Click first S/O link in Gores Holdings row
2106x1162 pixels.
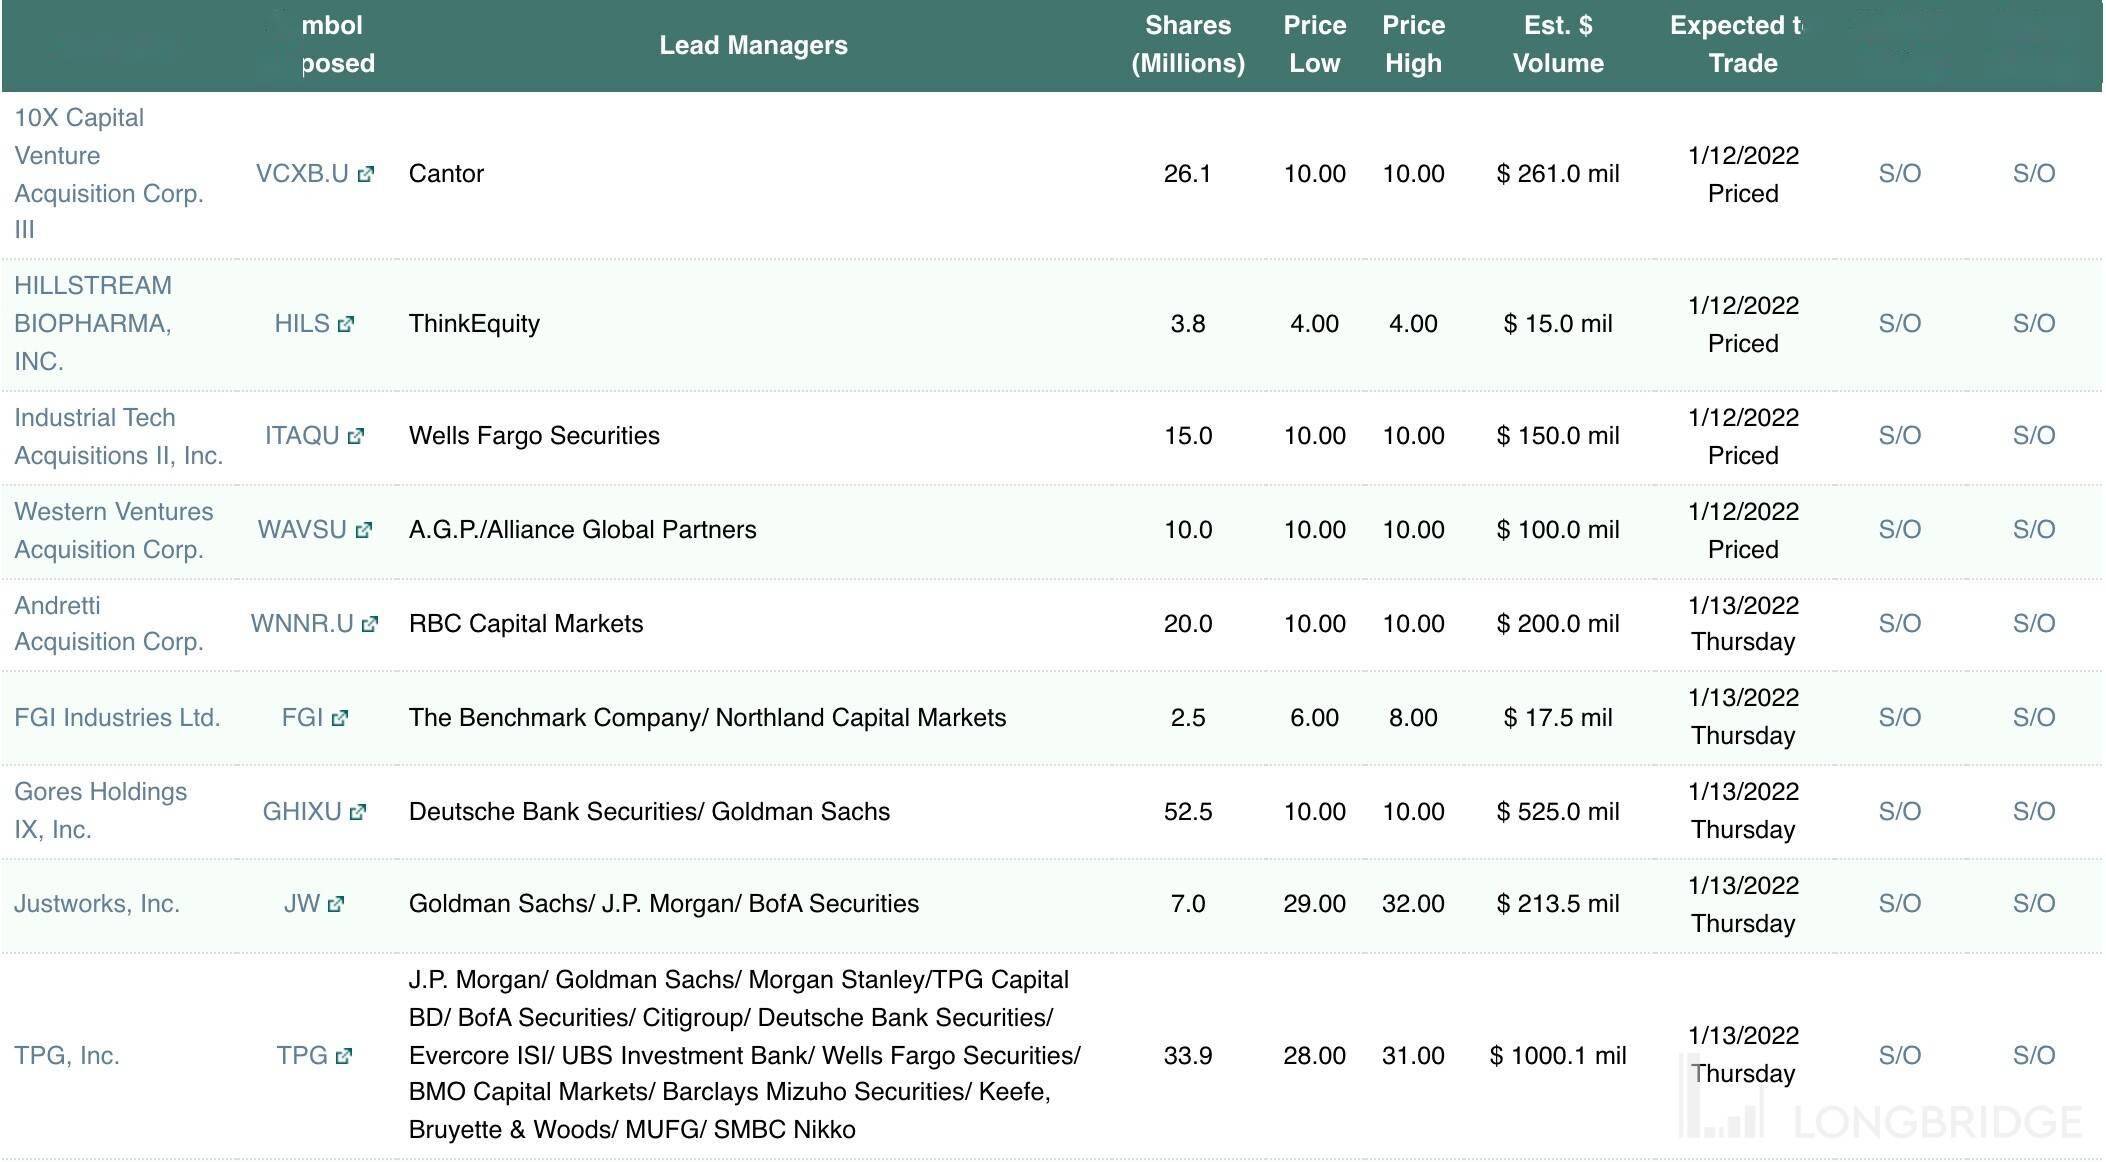1899,812
